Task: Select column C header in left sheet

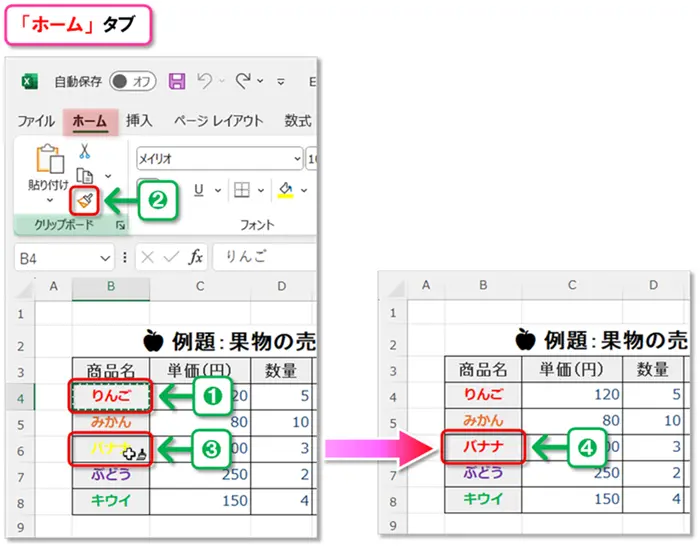Action: pos(200,287)
